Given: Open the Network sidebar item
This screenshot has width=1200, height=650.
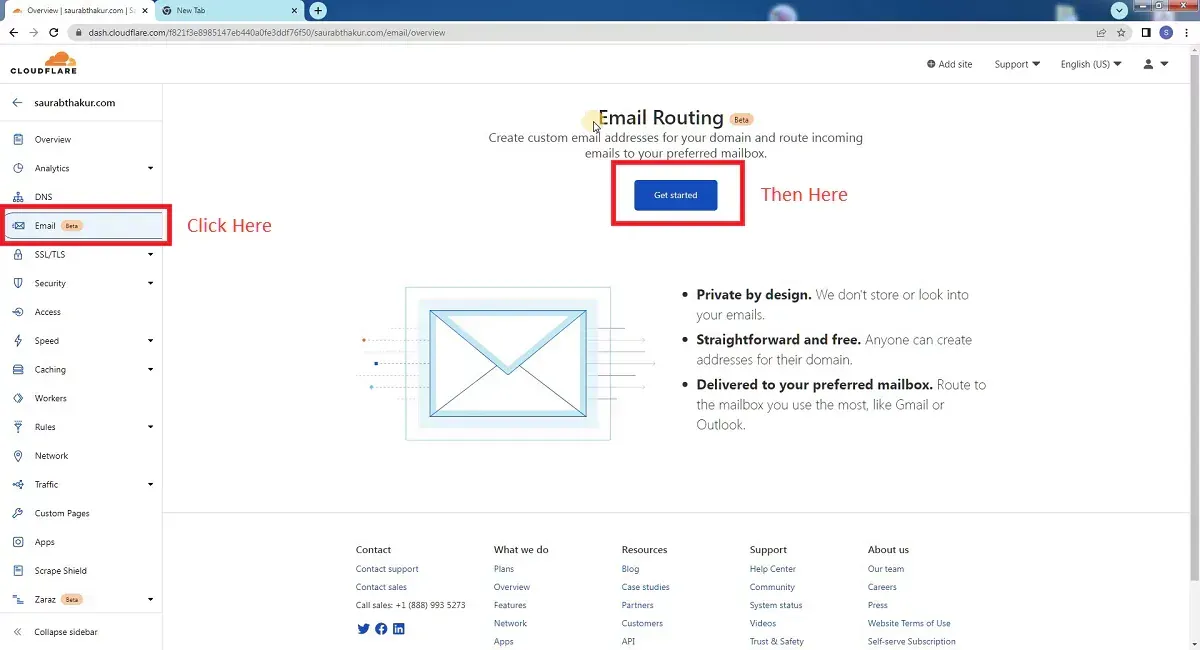Looking at the screenshot, I should 81,456.
